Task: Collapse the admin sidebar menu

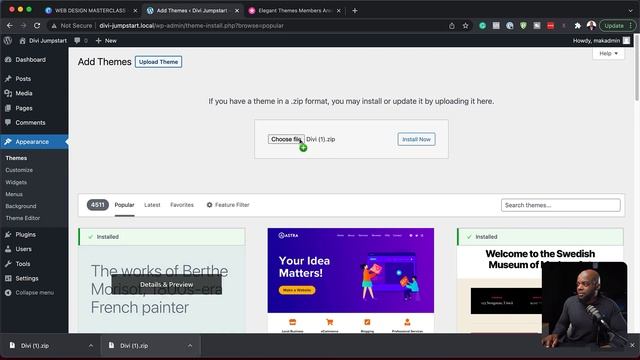Action: [34, 293]
